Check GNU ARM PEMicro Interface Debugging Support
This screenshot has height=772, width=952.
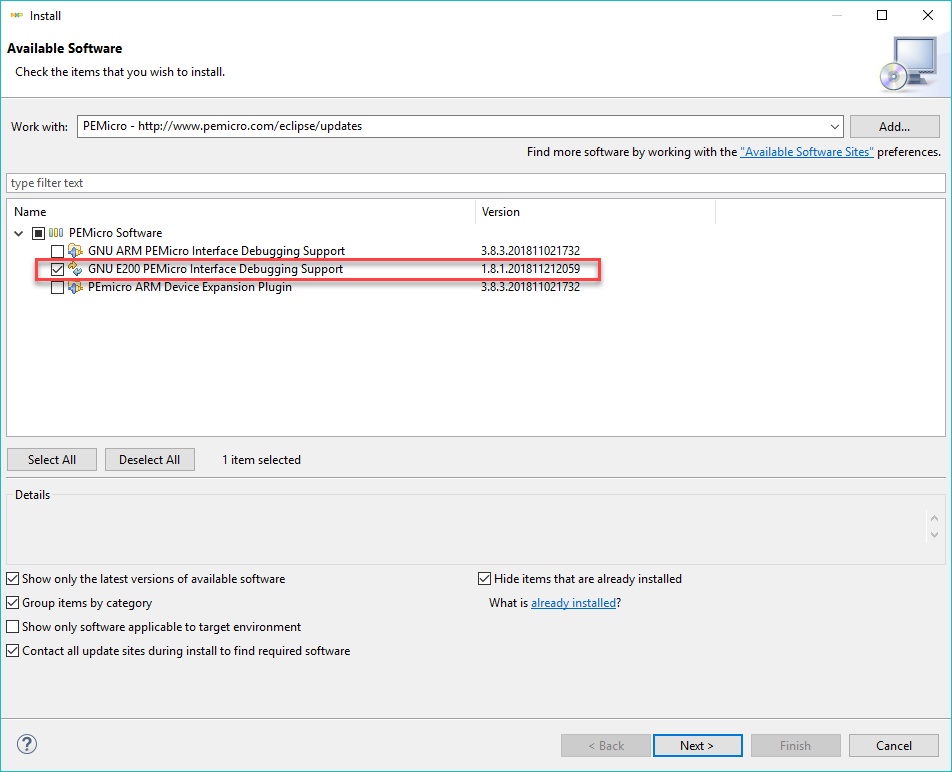coord(57,251)
